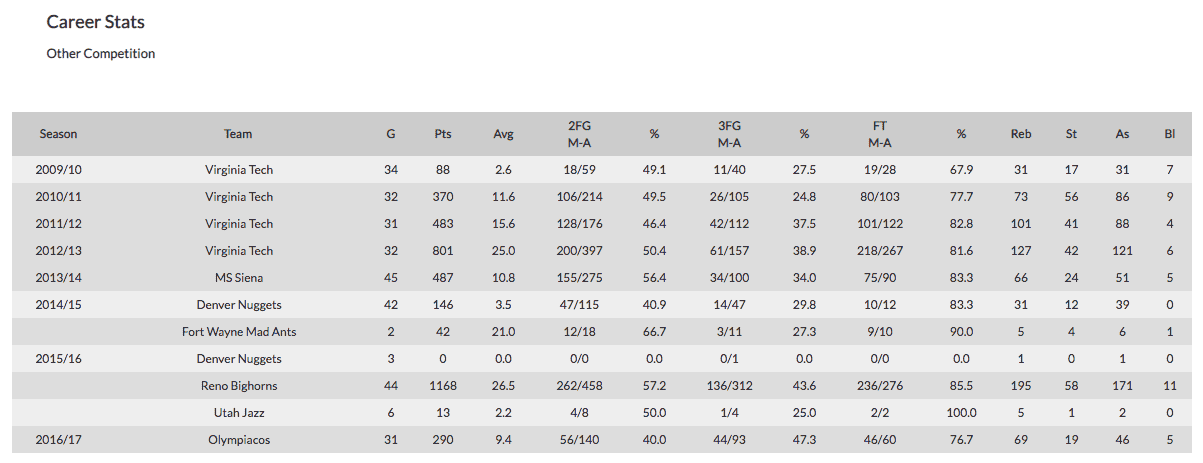Screen dimensions: 1203x463
Task: Open the Other Competition section label
Action: 101,54
